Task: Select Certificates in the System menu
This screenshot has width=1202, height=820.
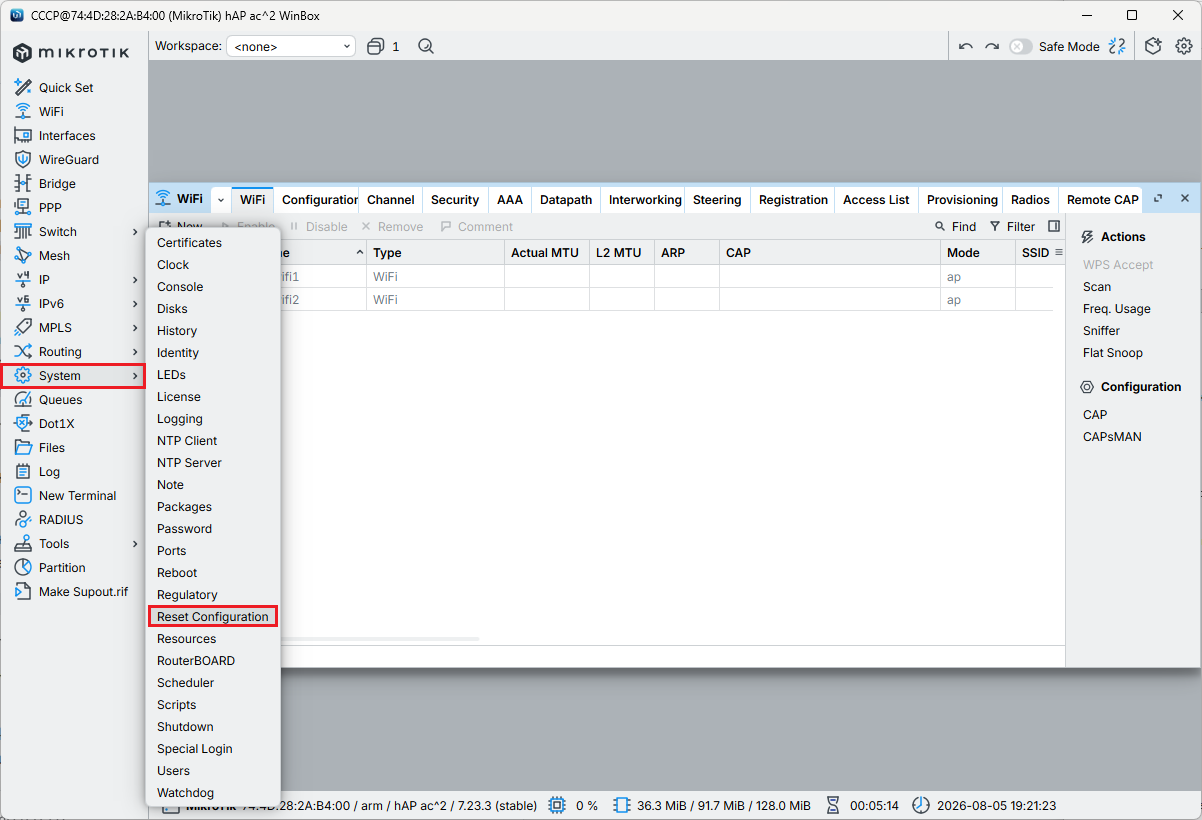Action: click(x=189, y=243)
